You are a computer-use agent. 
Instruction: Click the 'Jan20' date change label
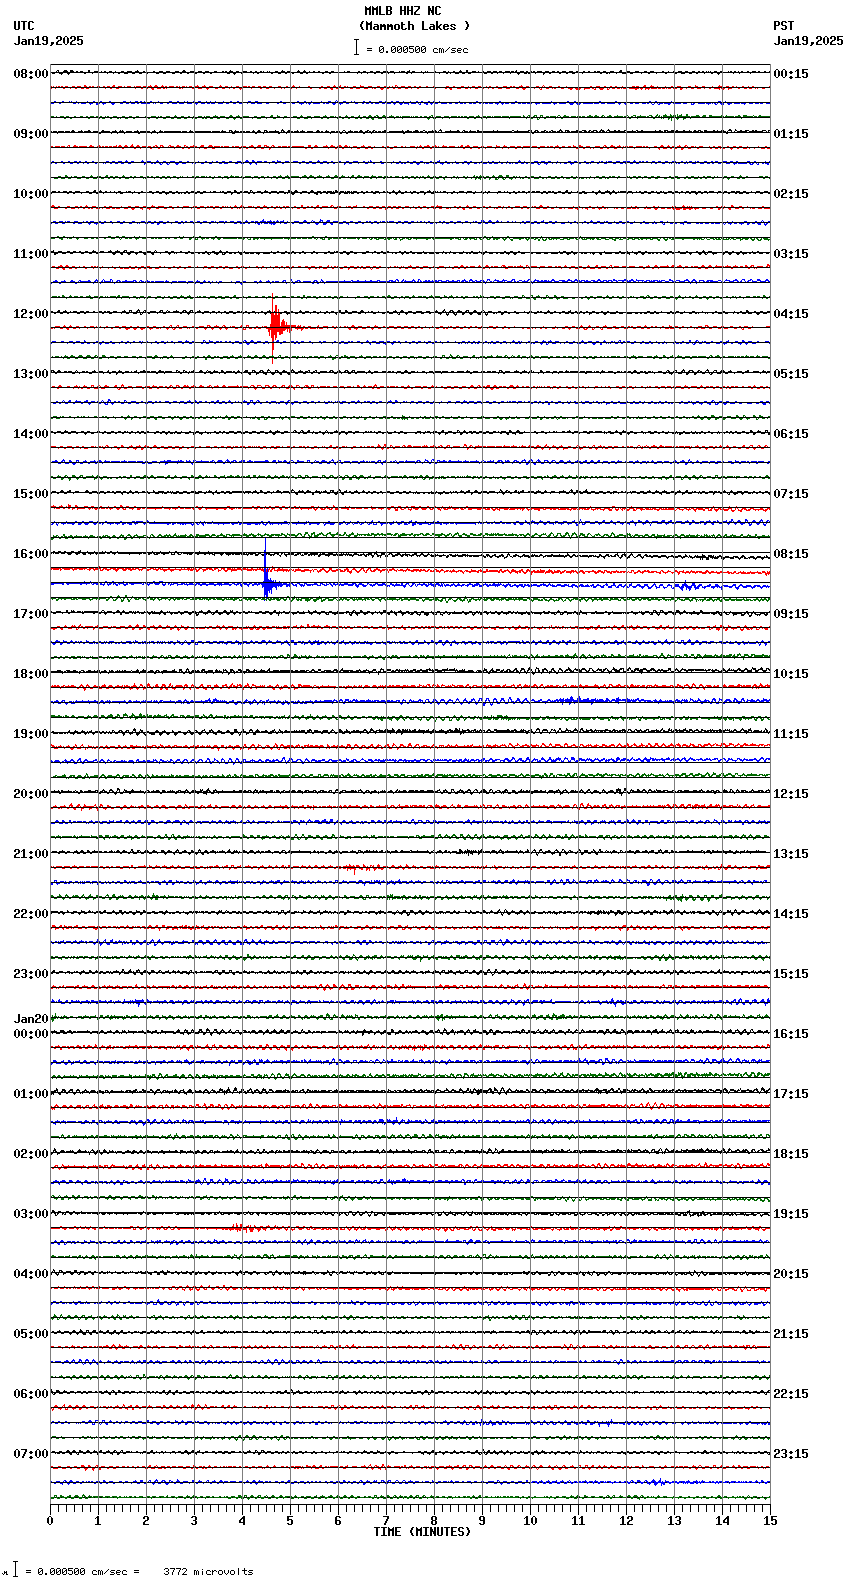(30, 1019)
